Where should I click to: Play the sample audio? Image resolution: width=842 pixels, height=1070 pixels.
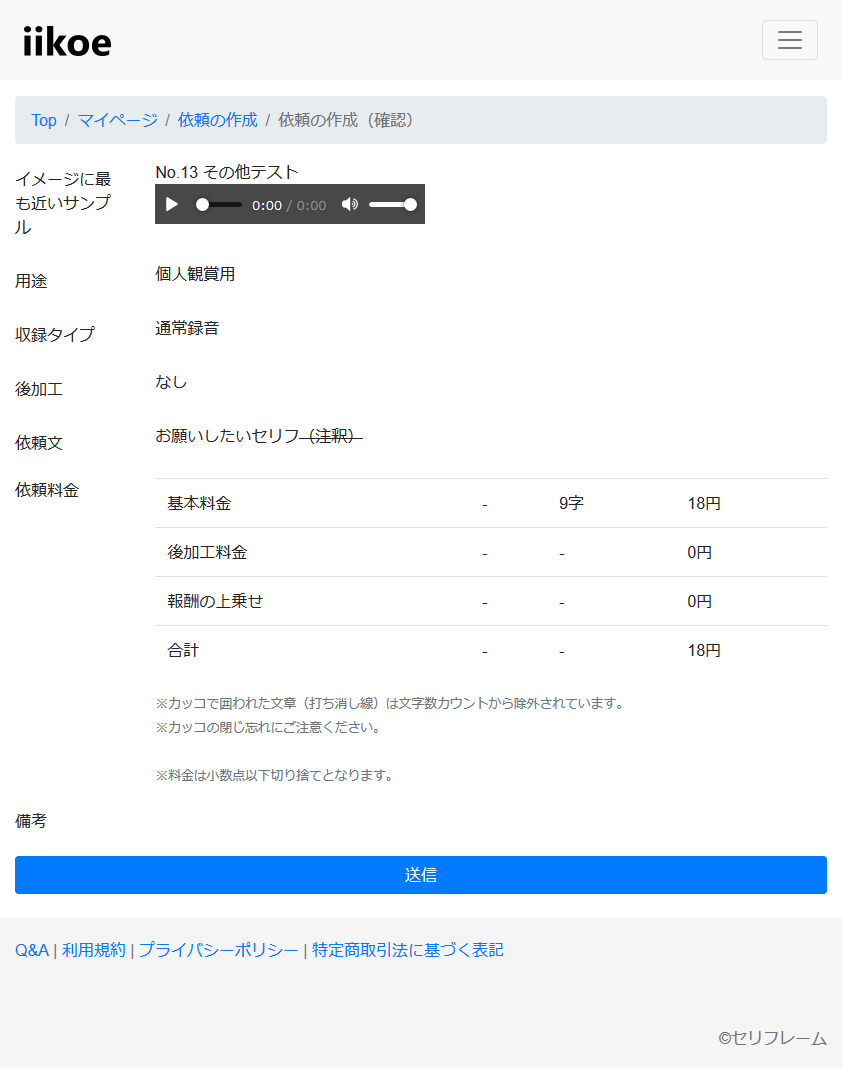pos(172,205)
